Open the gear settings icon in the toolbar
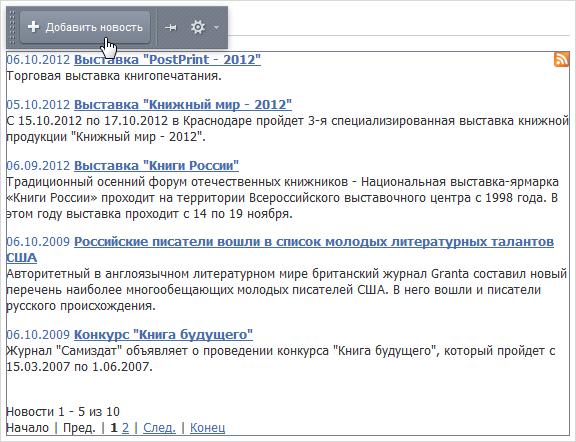Screen dimensions: 576x442 (198, 27)
